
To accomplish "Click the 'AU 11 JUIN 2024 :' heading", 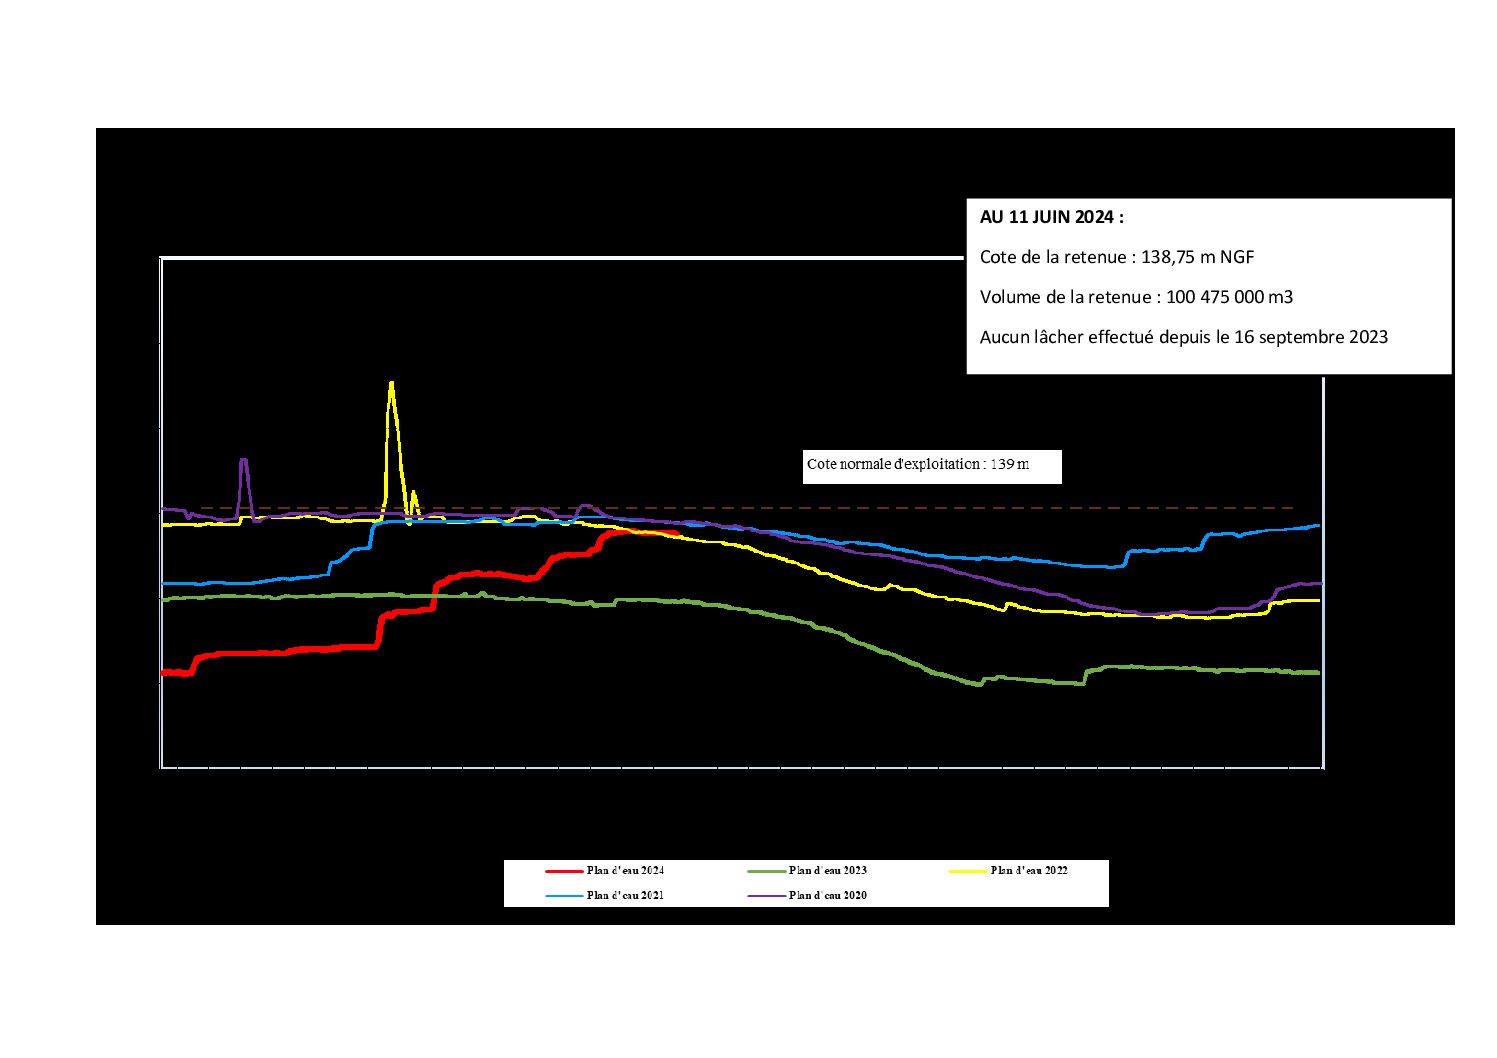I will tap(1051, 217).
